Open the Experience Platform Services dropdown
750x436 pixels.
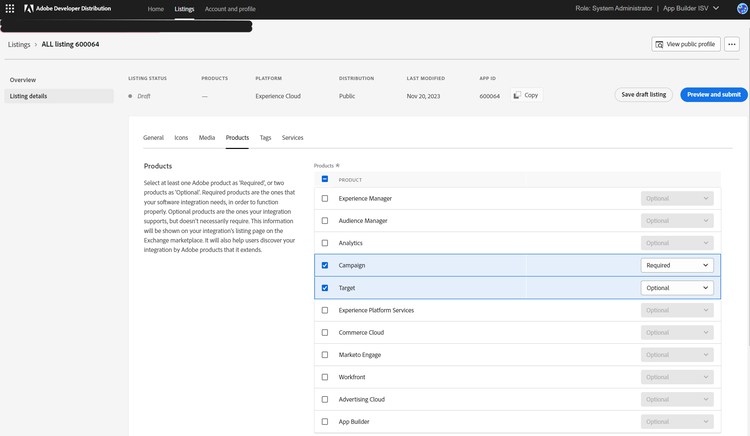(677, 310)
